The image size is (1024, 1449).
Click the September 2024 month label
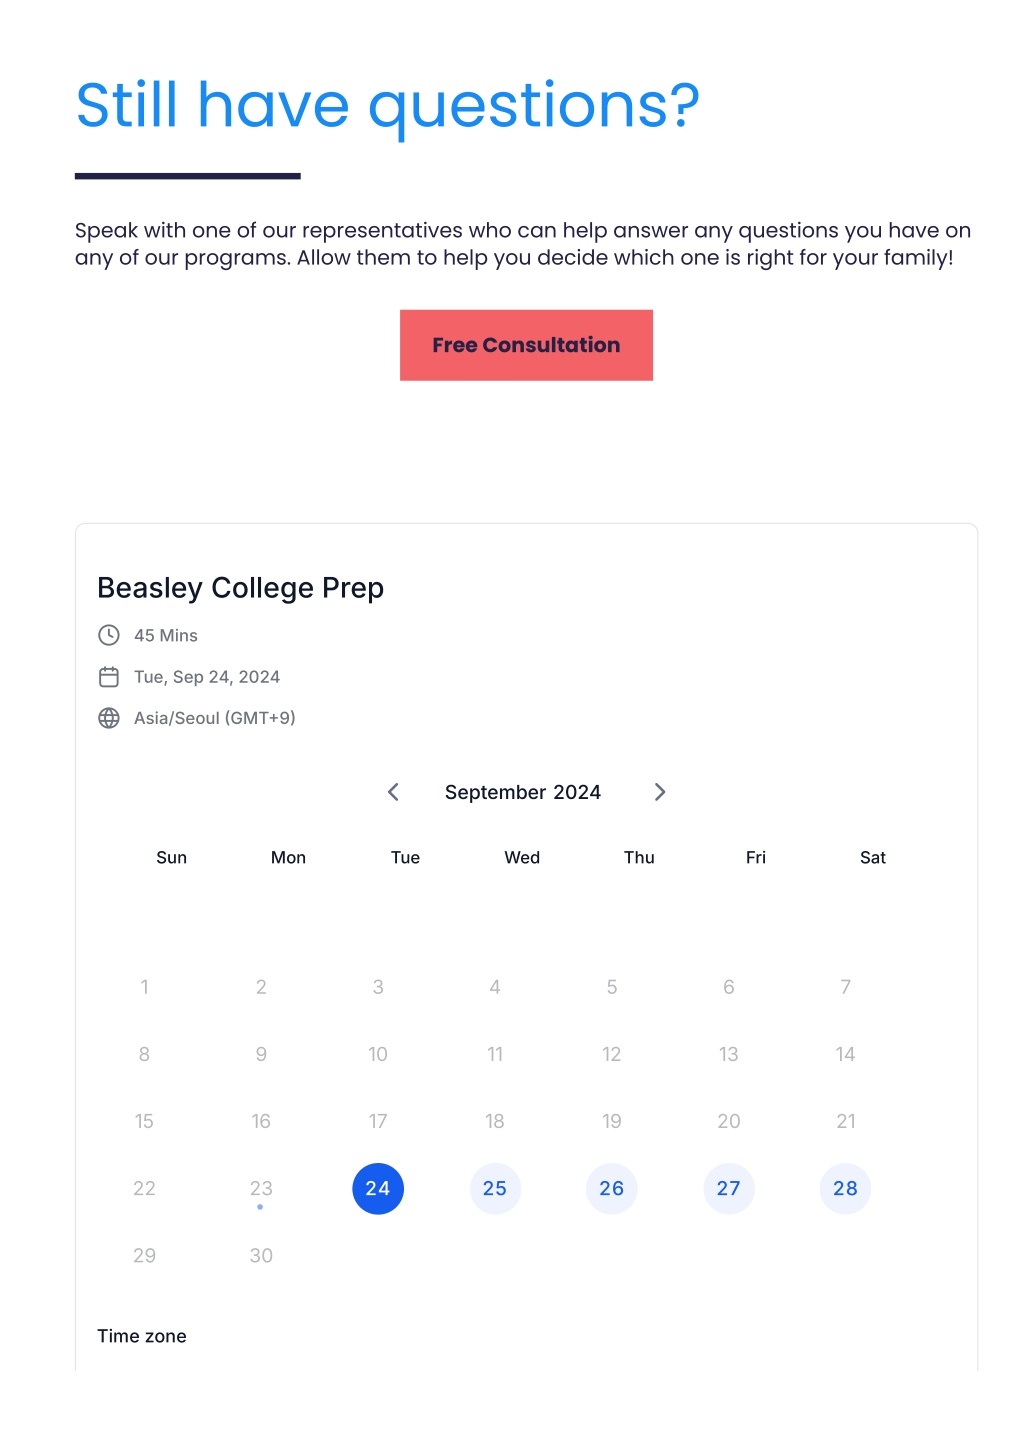(x=523, y=792)
